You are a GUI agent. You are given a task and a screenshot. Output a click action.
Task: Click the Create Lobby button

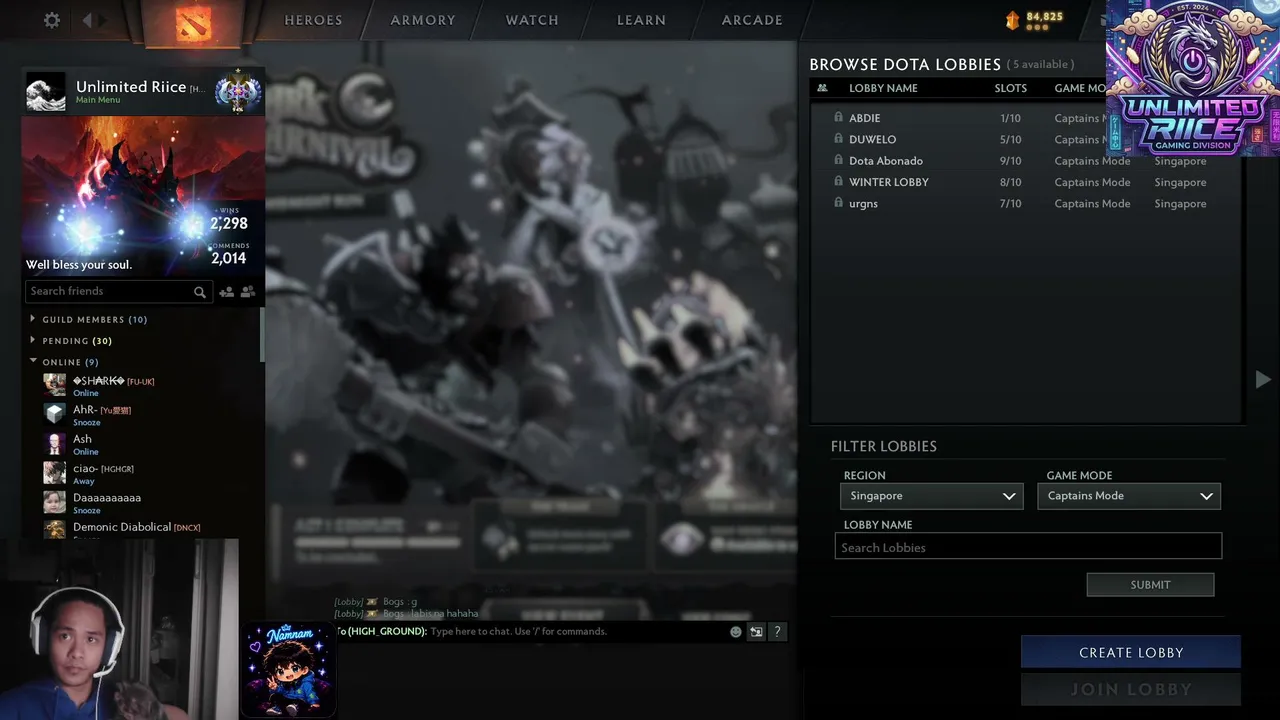[x=1131, y=652]
